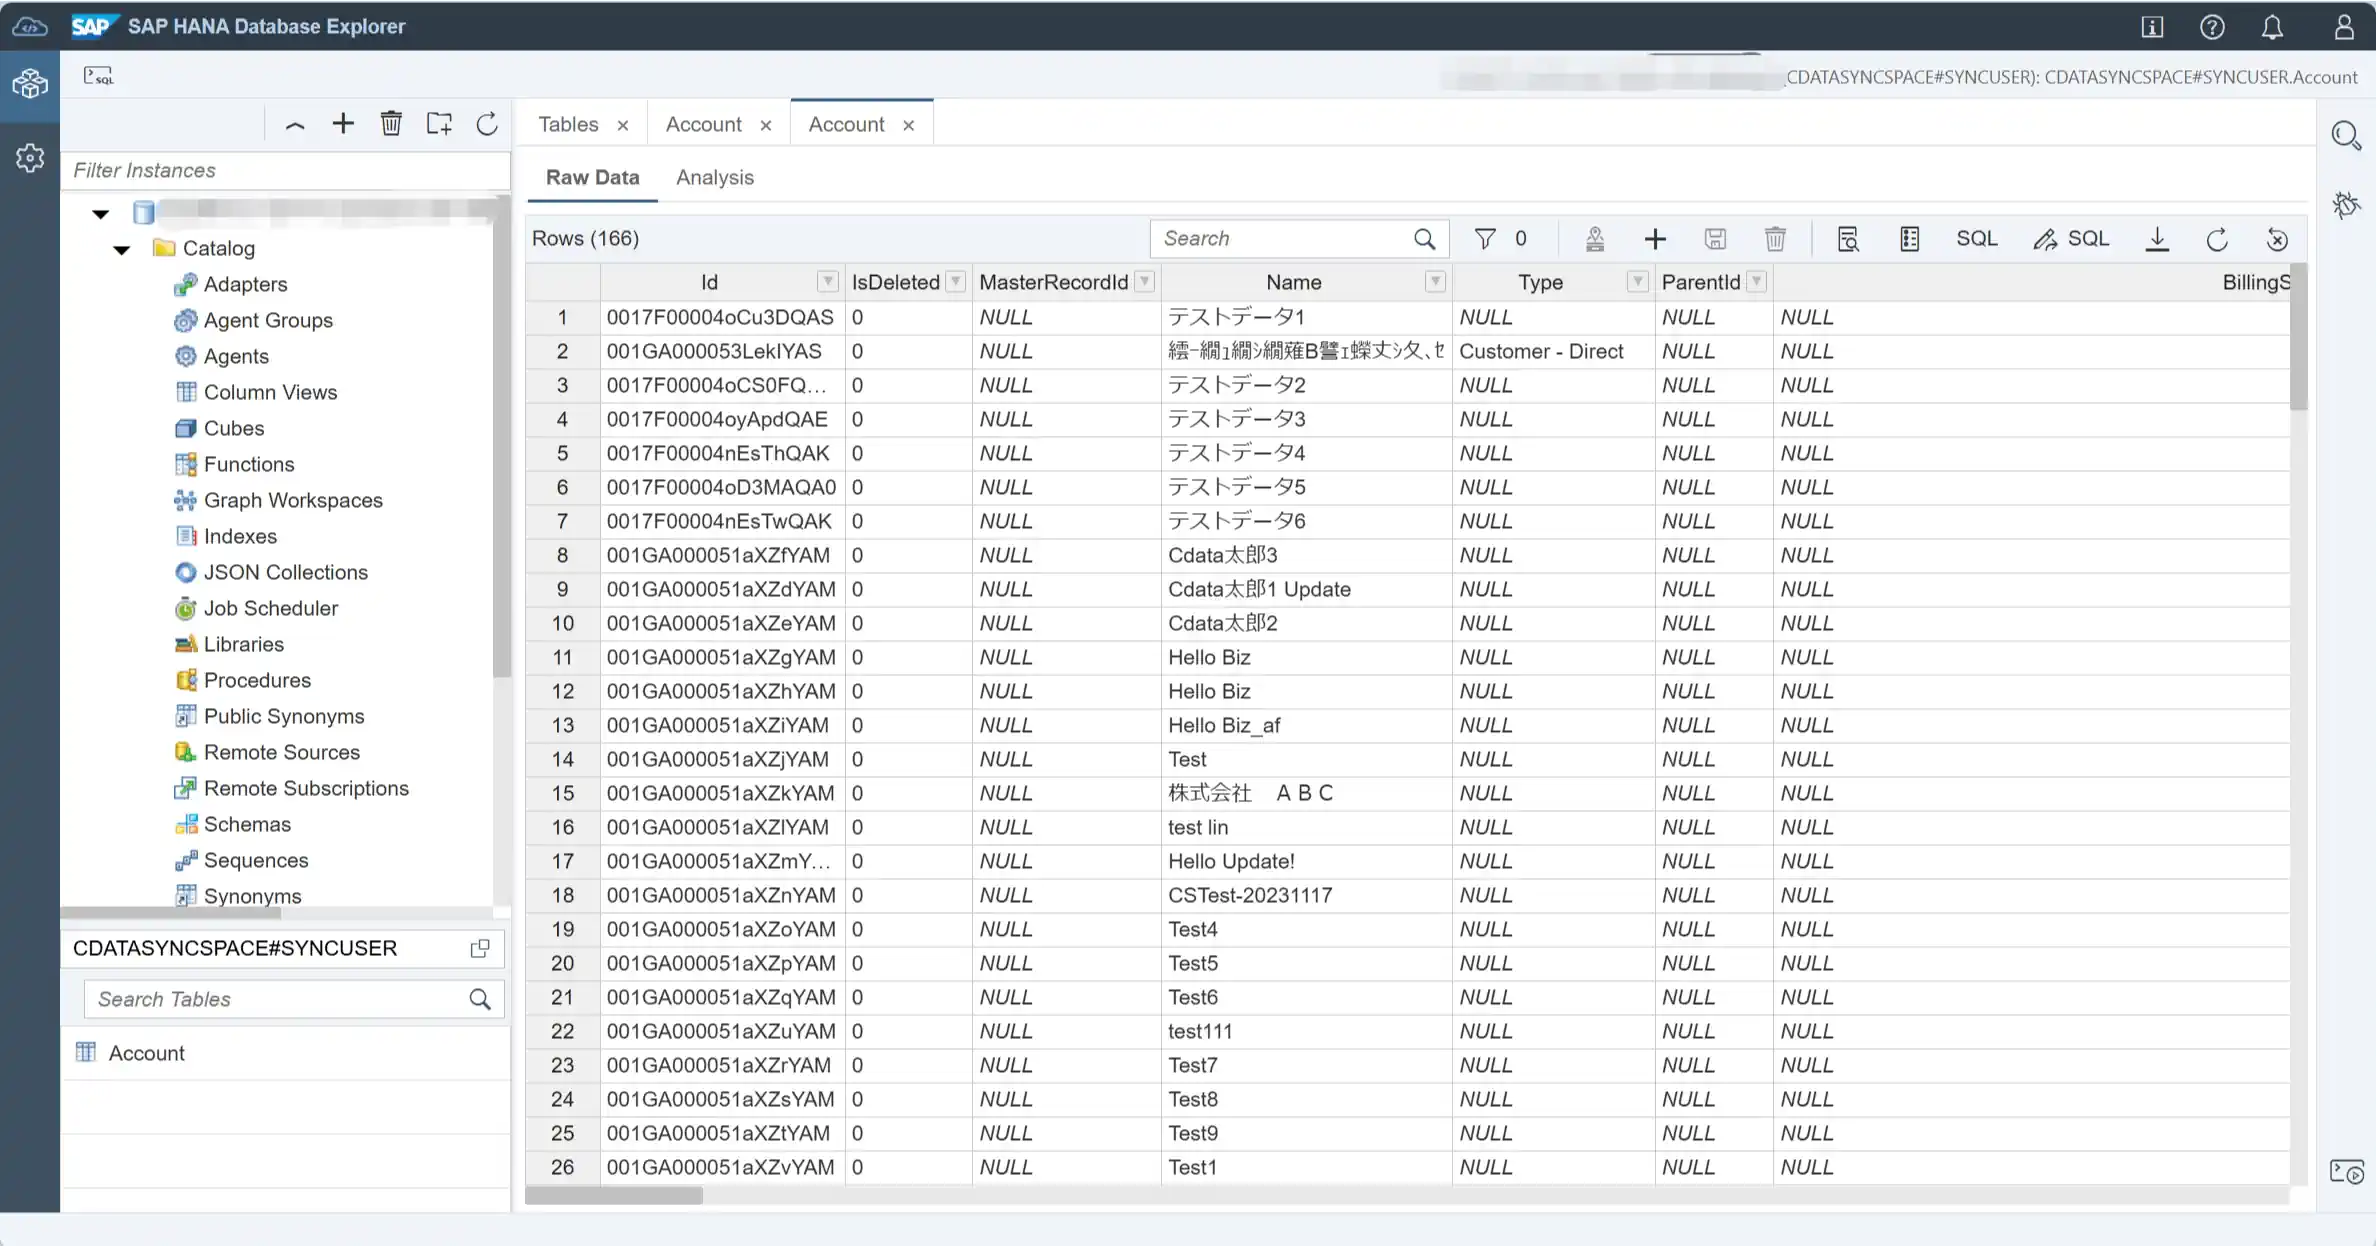Open the help question mark icon
2376x1246 pixels.
point(2212,27)
